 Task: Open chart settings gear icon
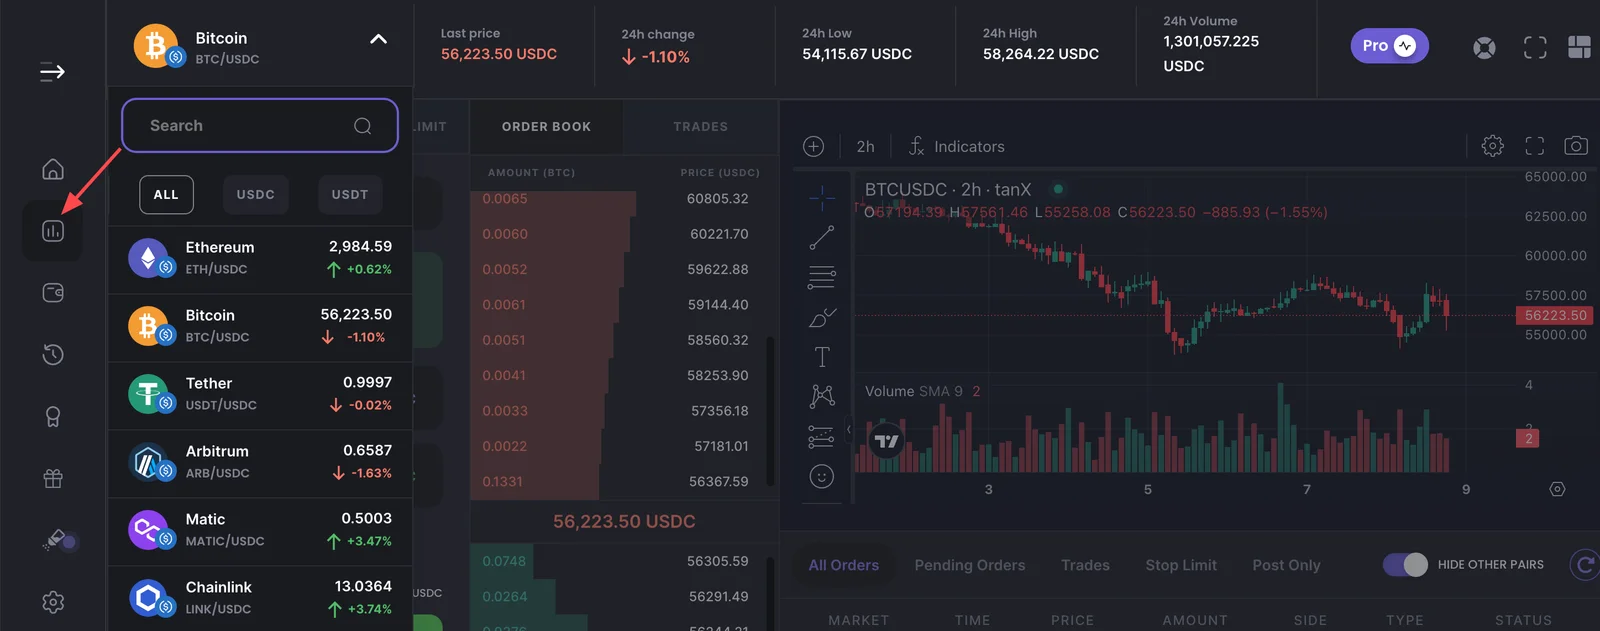pos(1492,146)
